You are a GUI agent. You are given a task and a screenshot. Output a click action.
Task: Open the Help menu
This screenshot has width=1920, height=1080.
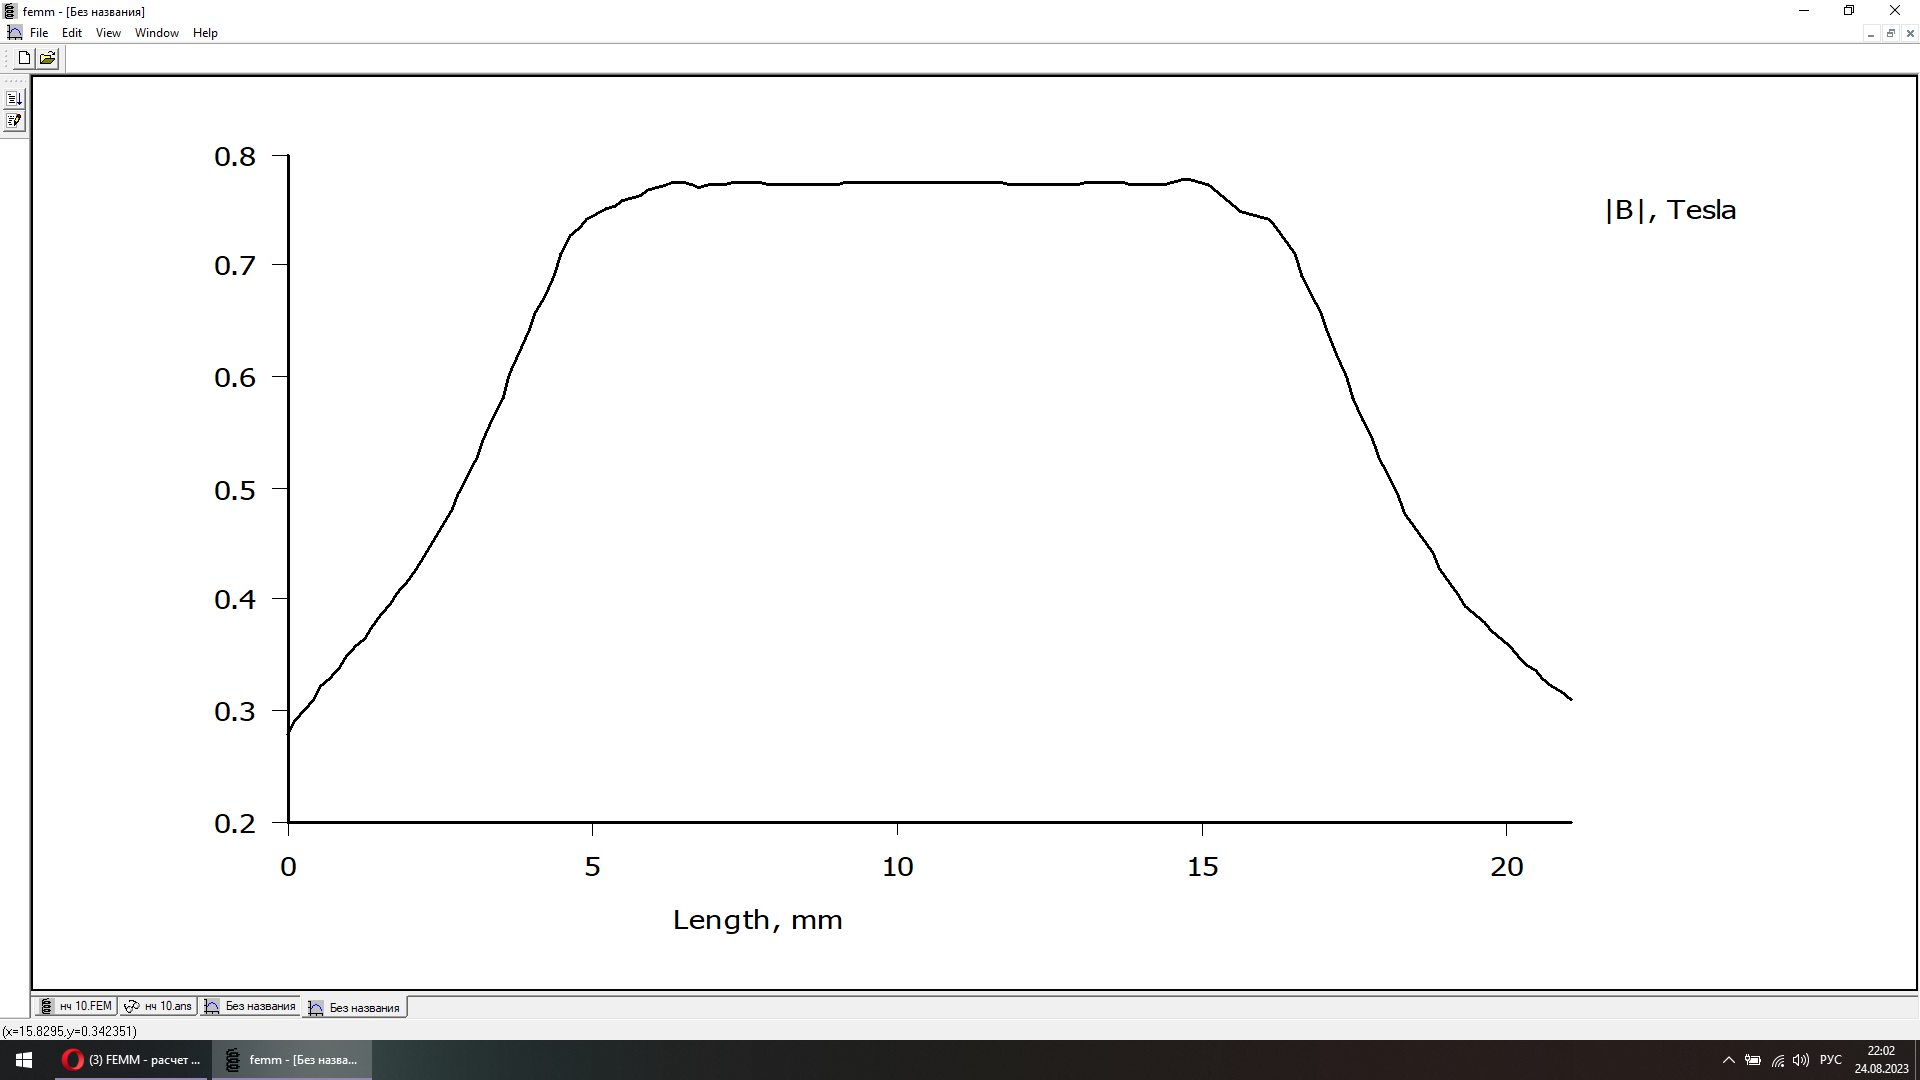pyautogui.click(x=205, y=33)
